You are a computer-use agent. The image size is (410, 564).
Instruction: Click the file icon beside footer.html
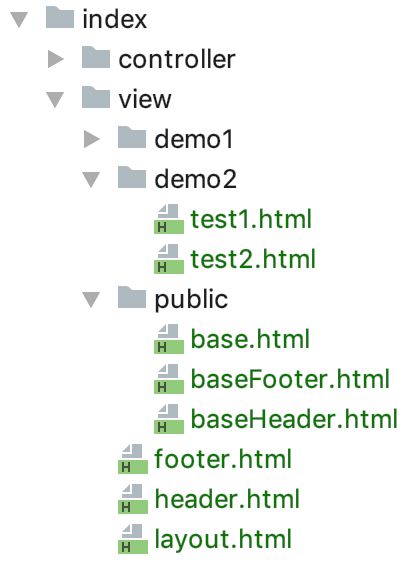133,459
